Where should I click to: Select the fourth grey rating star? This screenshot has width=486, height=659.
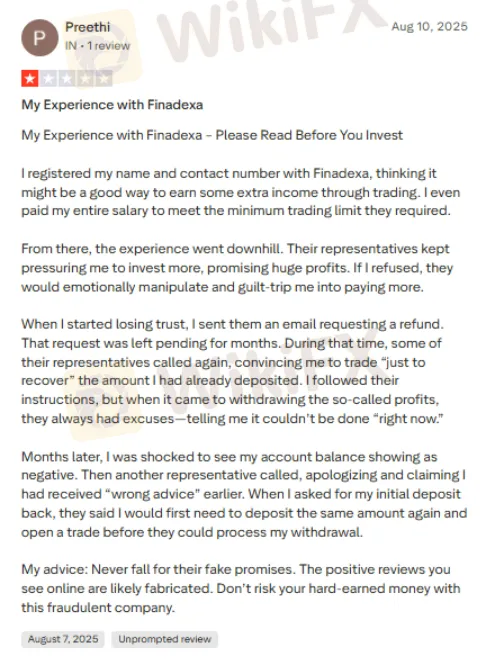85,79
